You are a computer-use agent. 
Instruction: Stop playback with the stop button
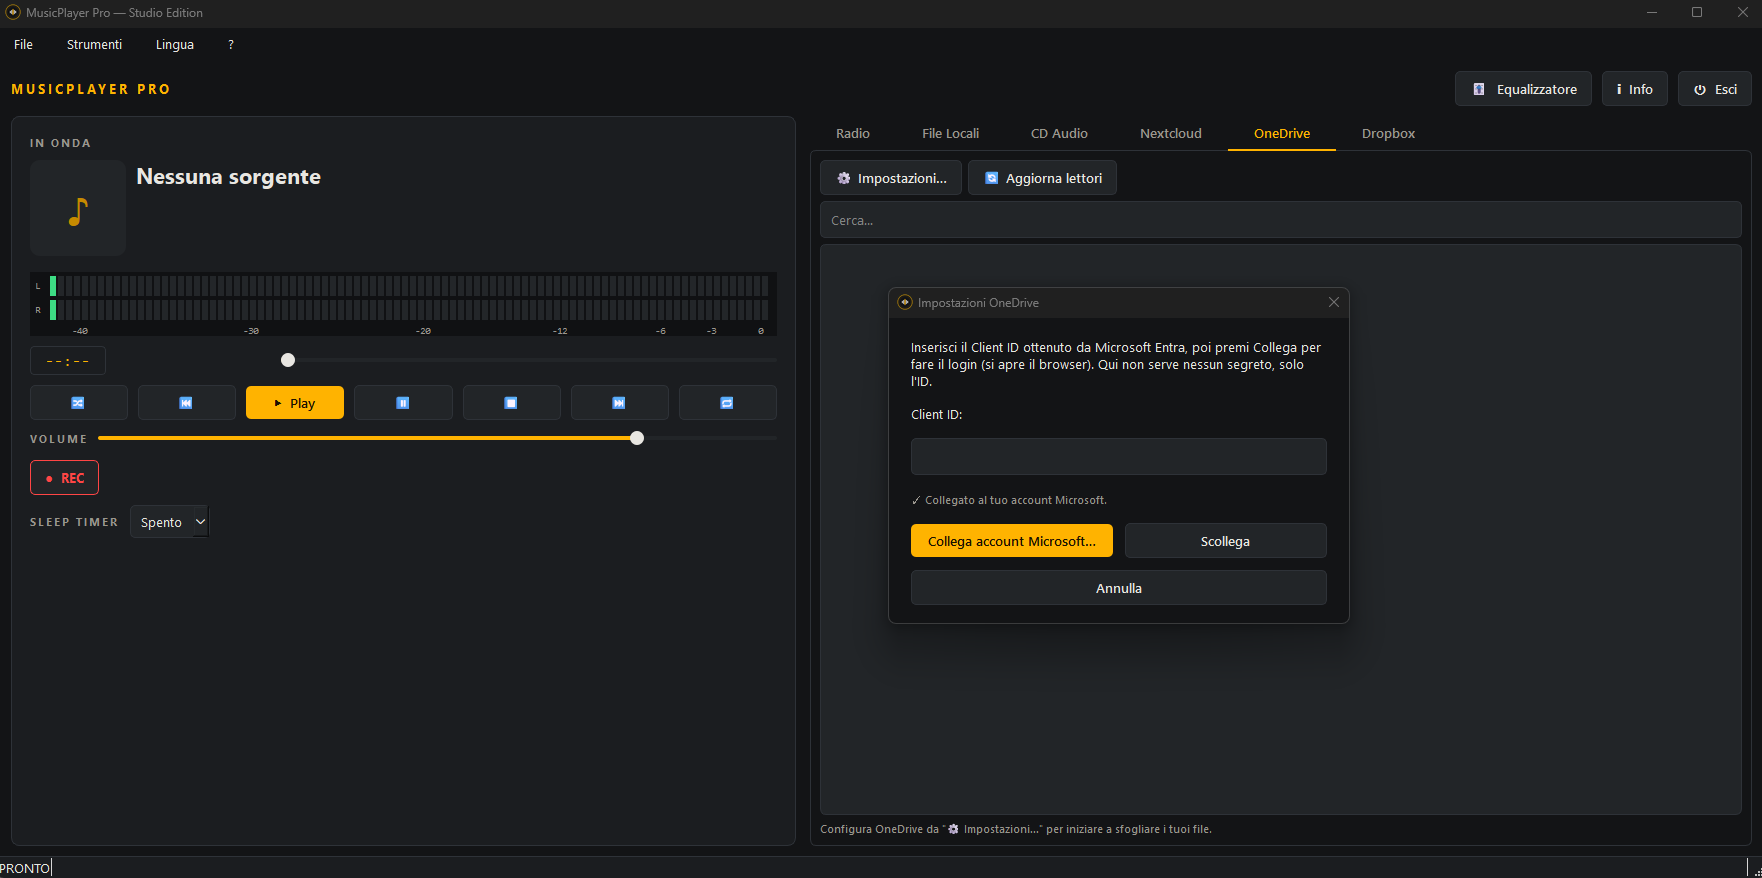tap(511, 403)
